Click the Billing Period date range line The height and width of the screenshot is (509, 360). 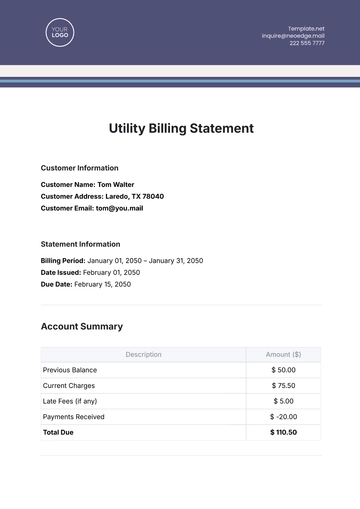tap(122, 261)
